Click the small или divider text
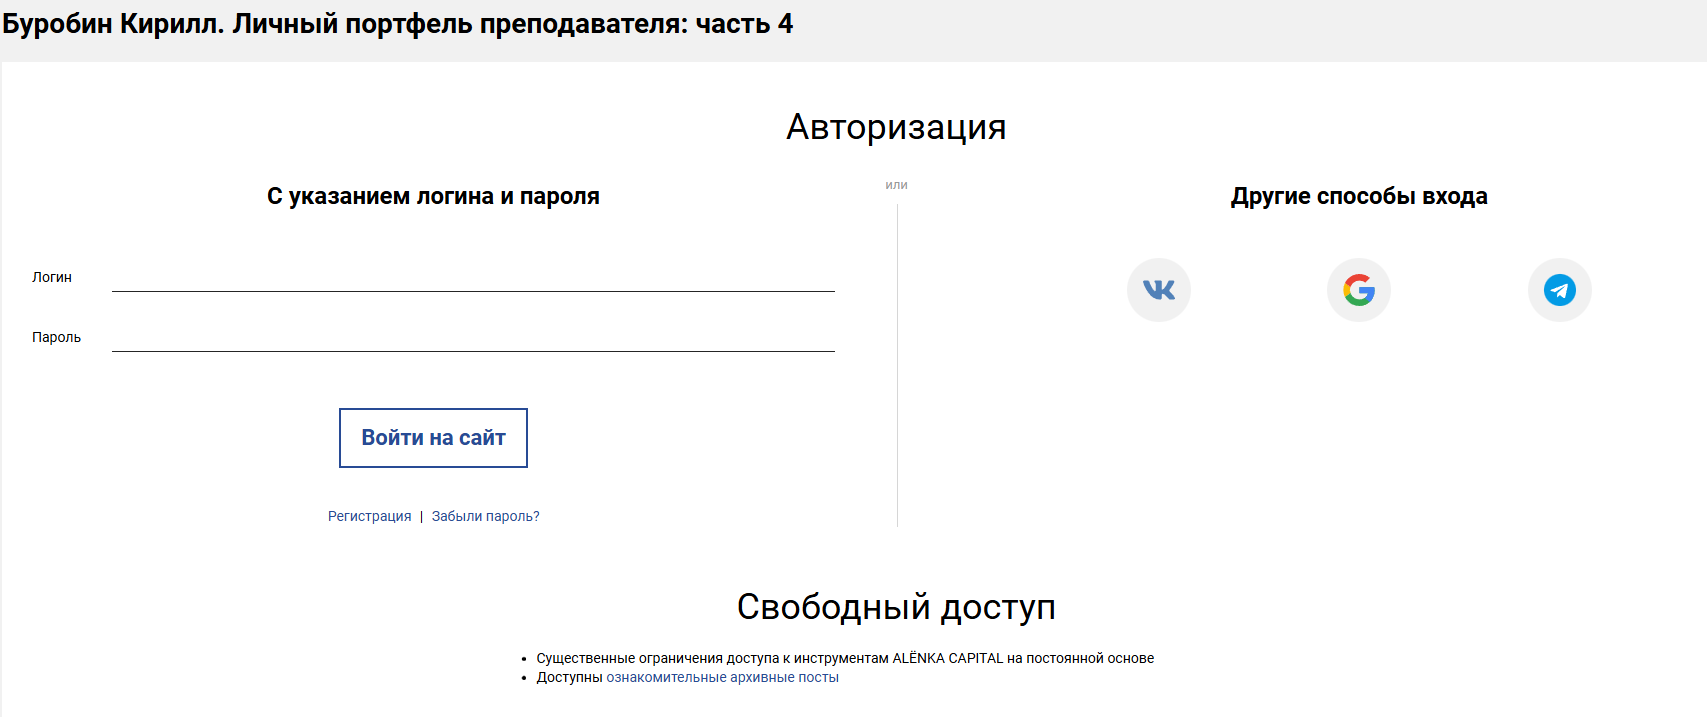Viewport: 1707px width, 717px height. [x=896, y=185]
